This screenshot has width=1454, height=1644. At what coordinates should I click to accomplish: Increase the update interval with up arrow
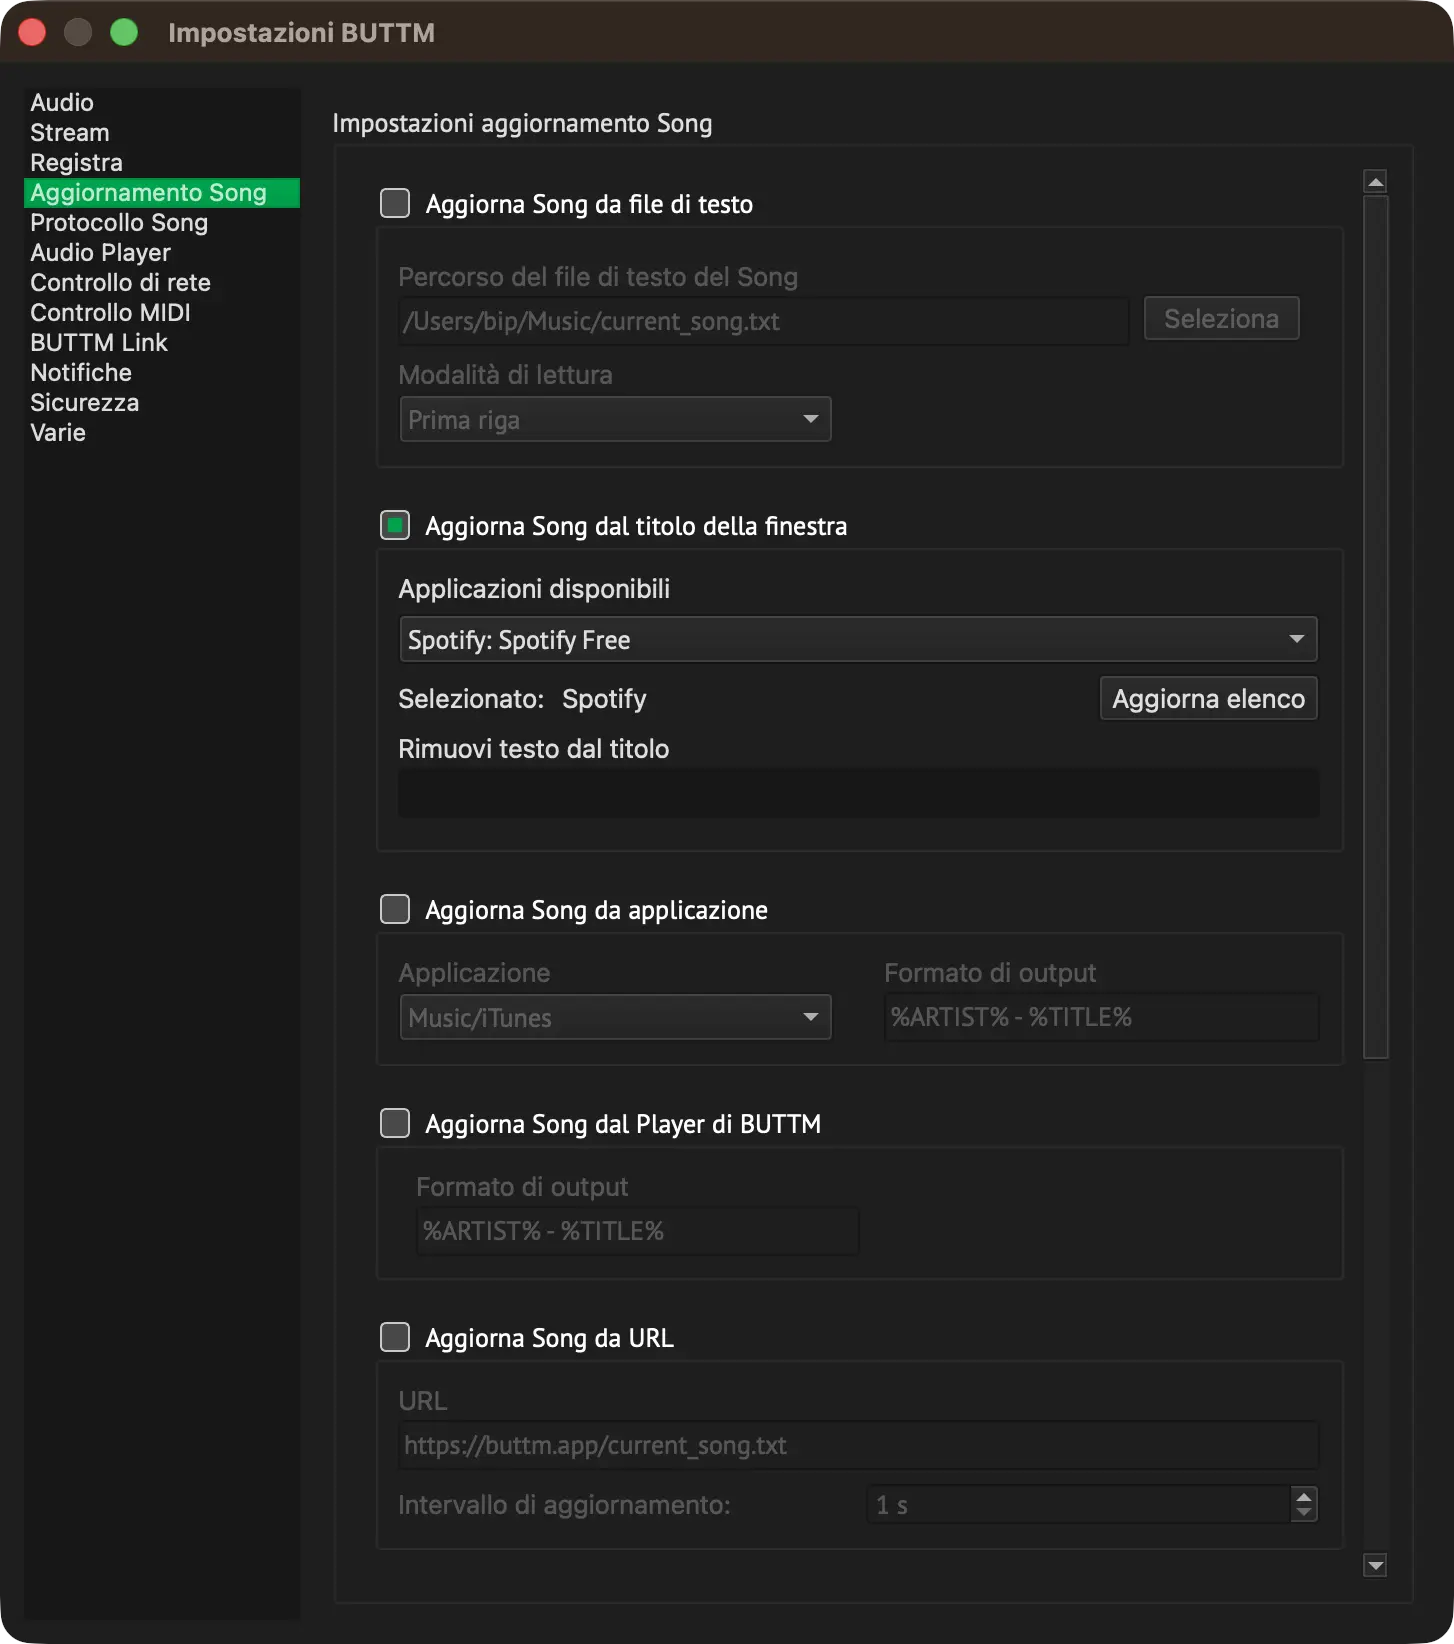(x=1304, y=1496)
